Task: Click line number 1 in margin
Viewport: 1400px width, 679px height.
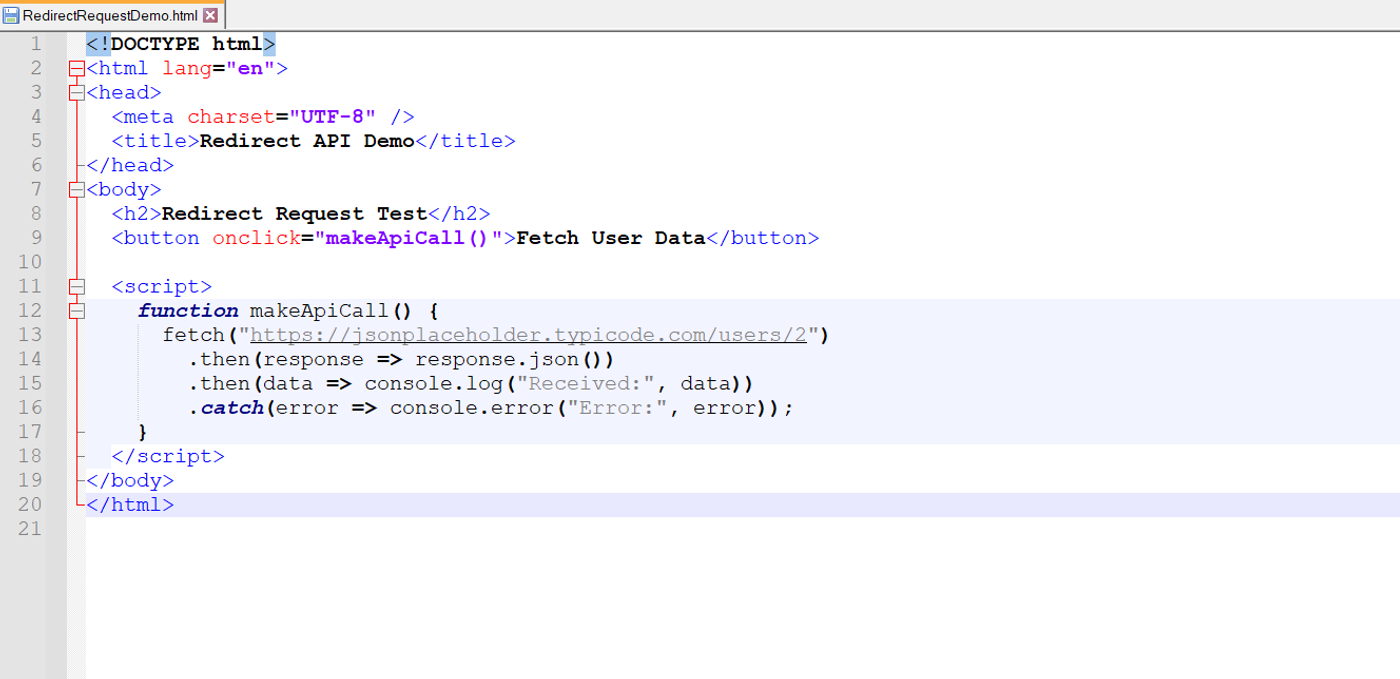Action: tap(36, 44)
